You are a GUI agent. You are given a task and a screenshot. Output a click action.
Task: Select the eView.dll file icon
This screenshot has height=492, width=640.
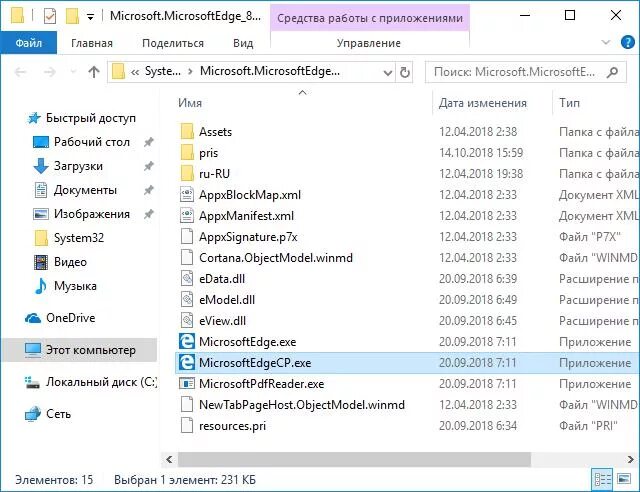tap(187, 321)
